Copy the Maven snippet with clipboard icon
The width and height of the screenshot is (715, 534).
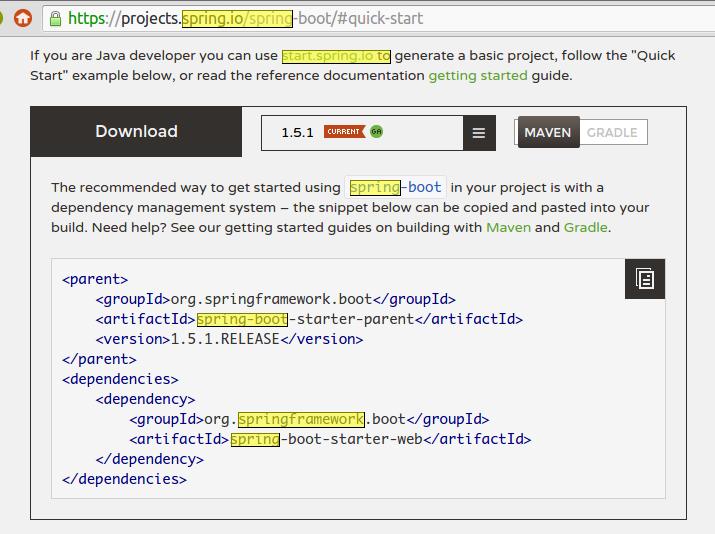pyautogui.click(x=645, y=279)
